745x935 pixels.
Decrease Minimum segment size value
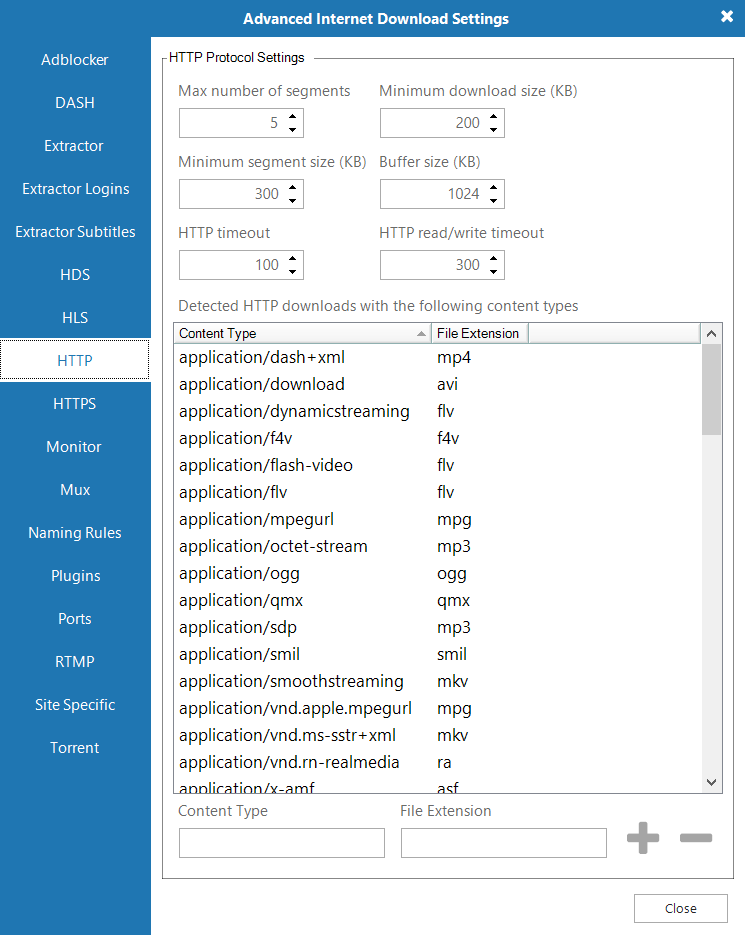click(x=292, y=200)
